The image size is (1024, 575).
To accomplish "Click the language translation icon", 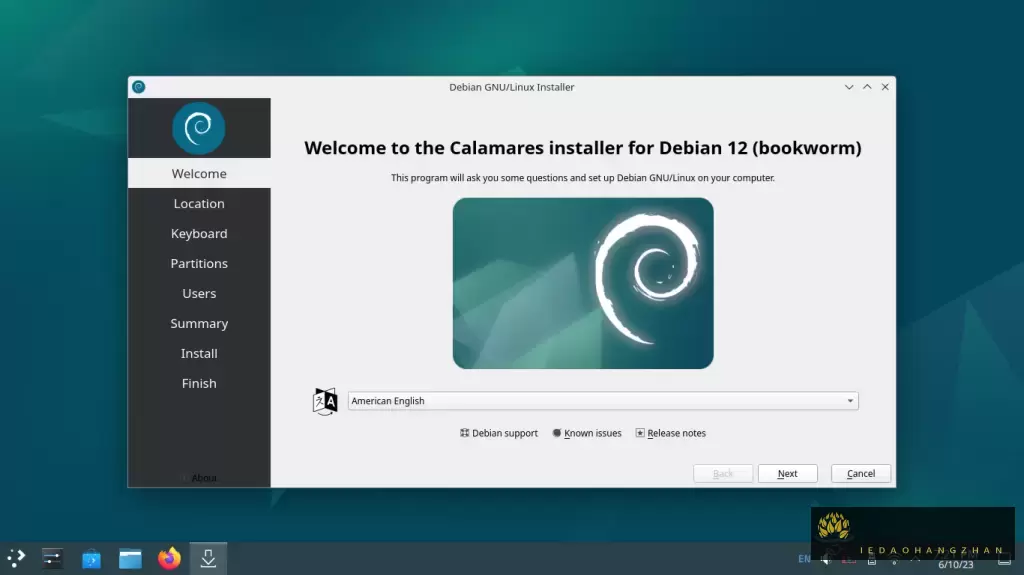I will coord(325,401).
